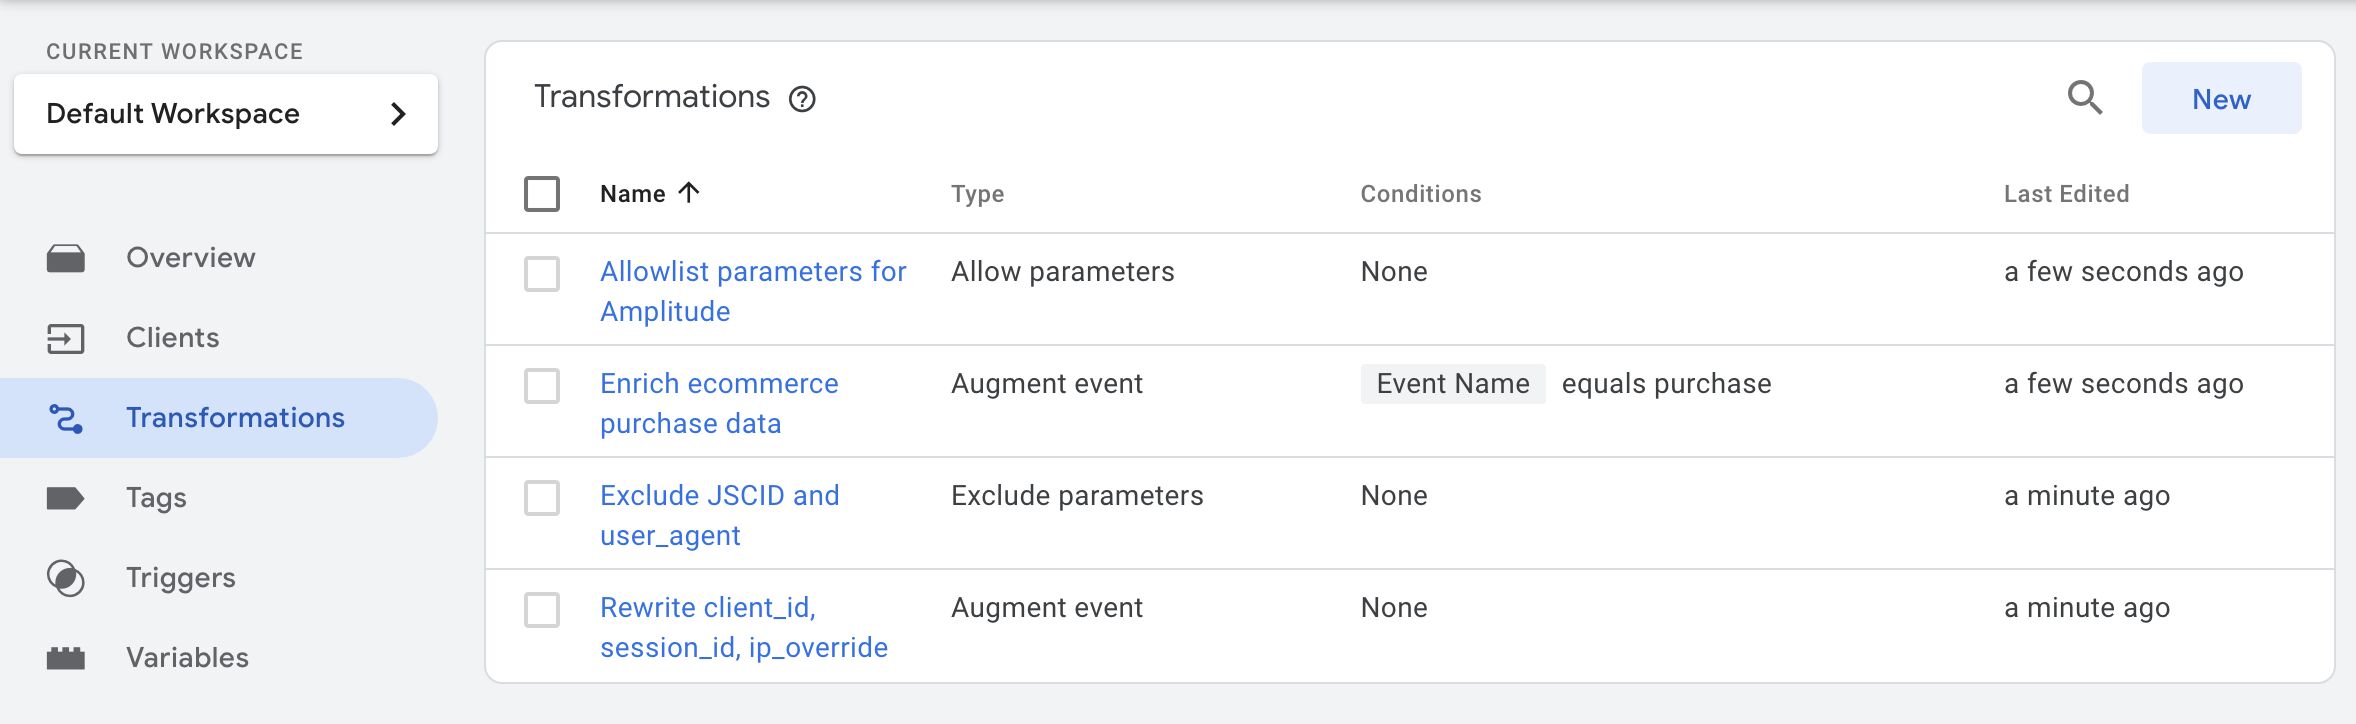Click the Variables sidebar icon
The width and height of the screenshot is (2356, 724).
[x=66, y=658]
